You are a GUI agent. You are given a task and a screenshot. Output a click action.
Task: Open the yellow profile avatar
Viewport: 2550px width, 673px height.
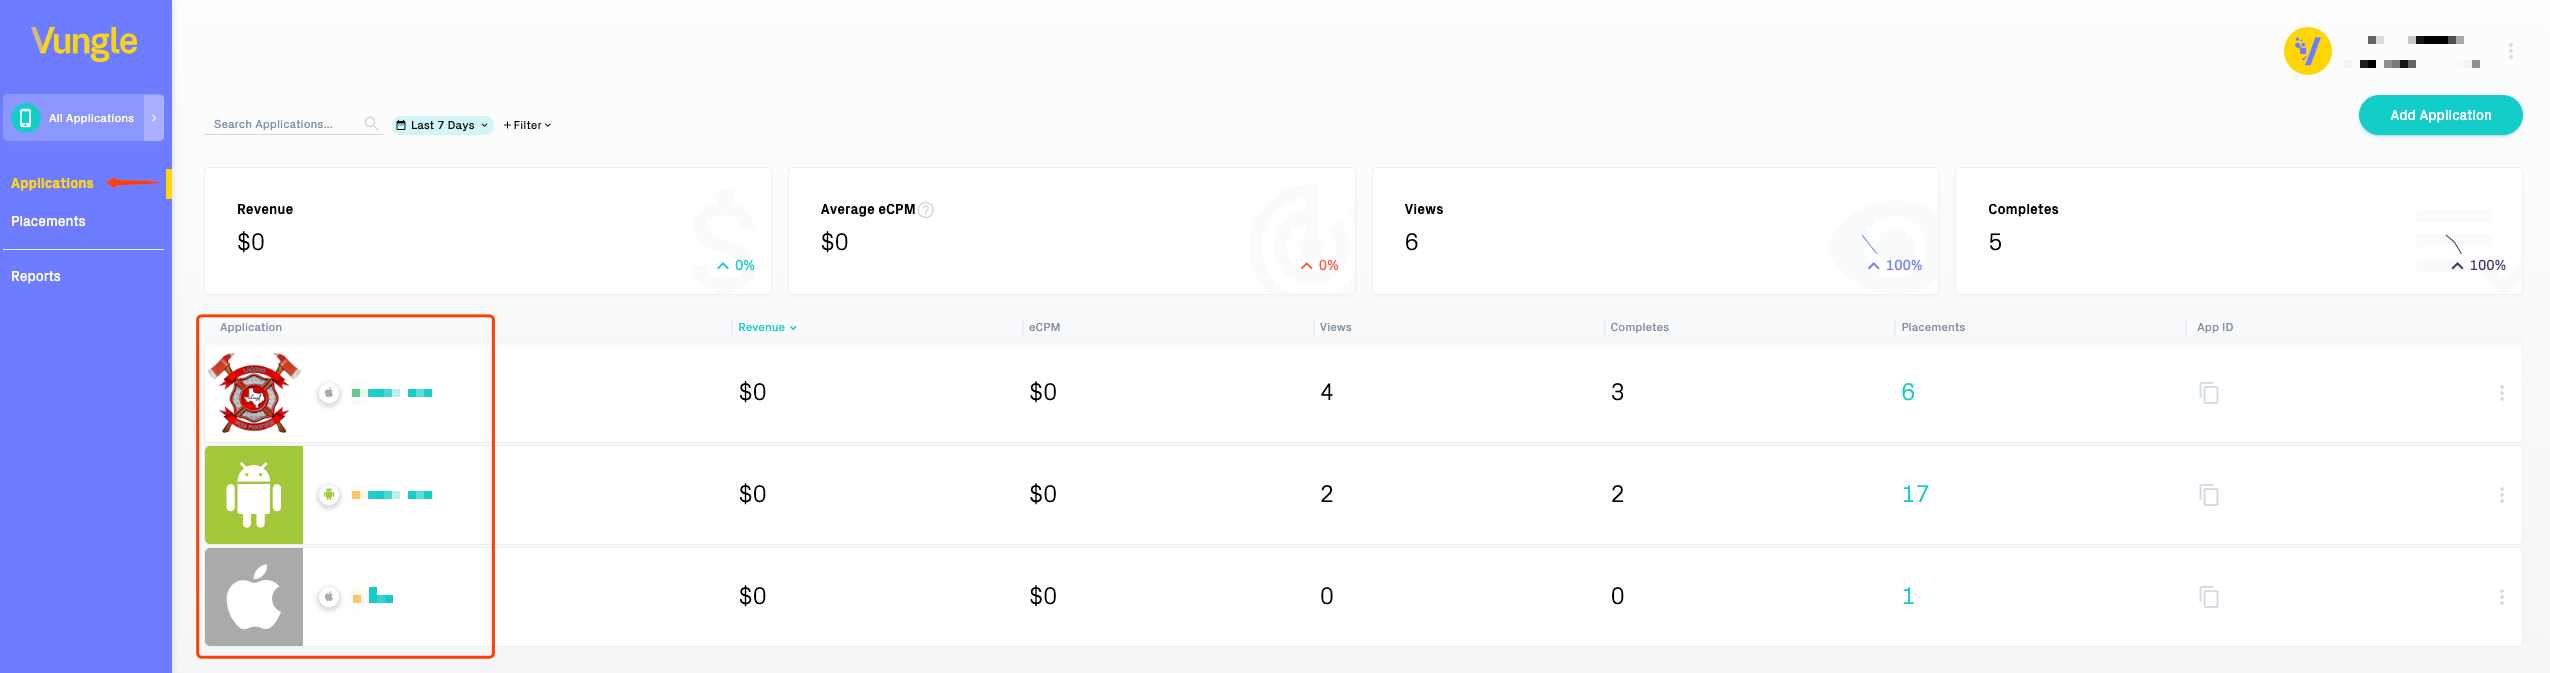[2307, 51]
